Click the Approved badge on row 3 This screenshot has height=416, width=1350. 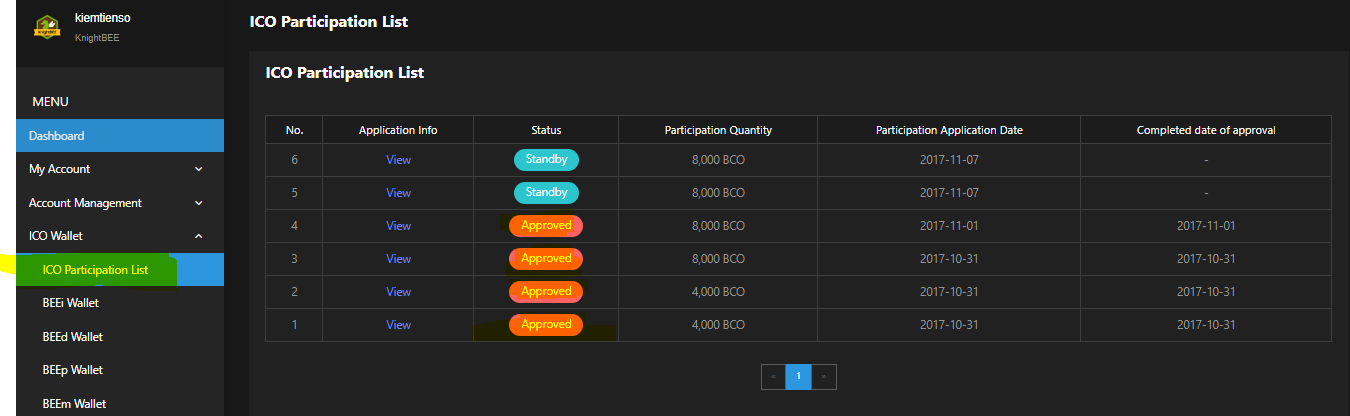546,259
